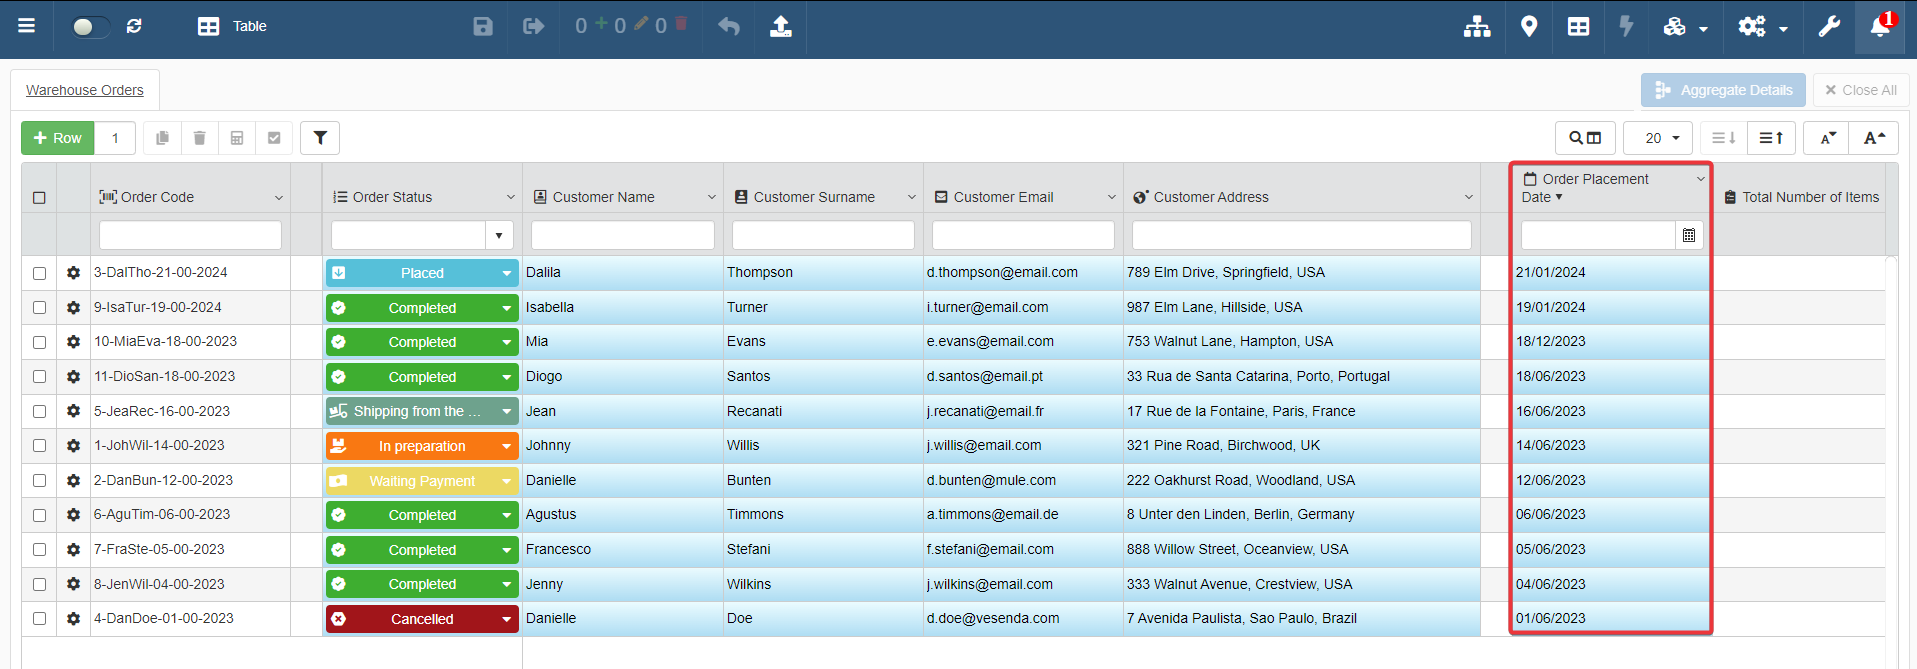Click the hierarchy tree diagram icon
This screenshot has height=669, width=1917.
pyautogui.click(x=1477, y=27)
